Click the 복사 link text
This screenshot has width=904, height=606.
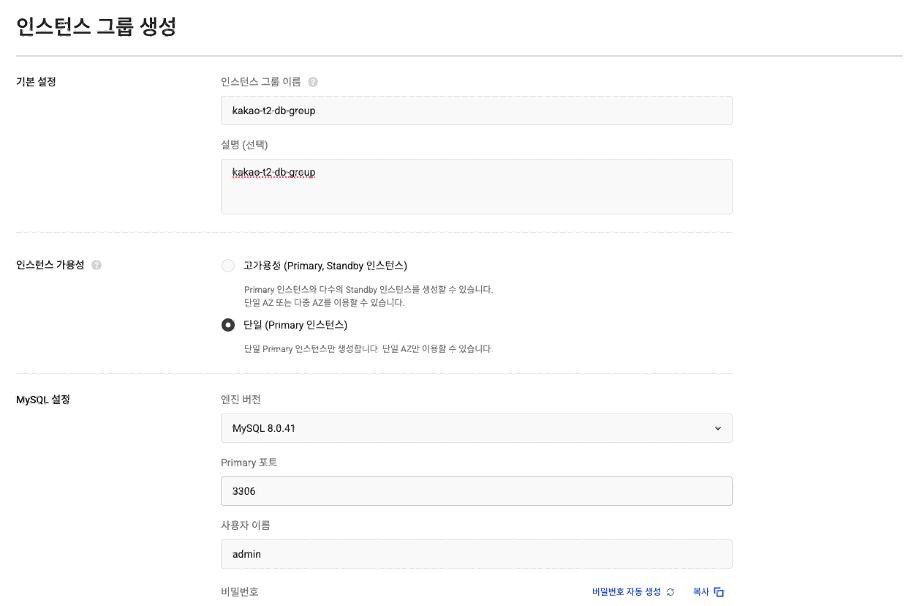click(700, 592)
